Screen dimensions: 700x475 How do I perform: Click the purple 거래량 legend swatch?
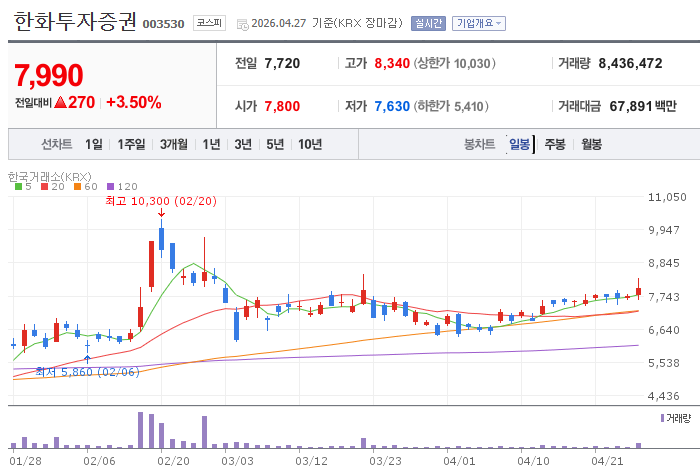pyautogui.click(x=662, y=418)
